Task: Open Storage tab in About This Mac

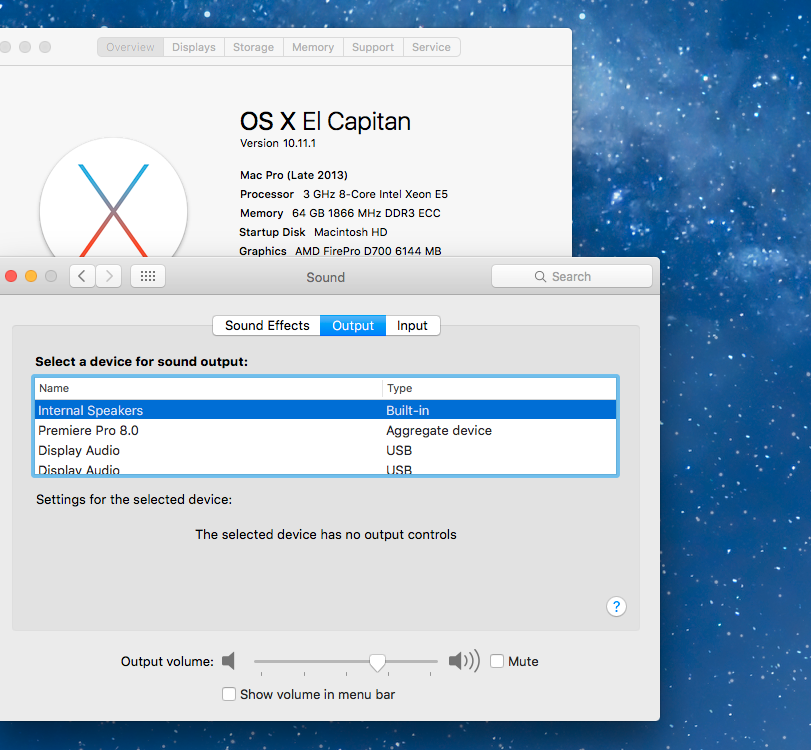Action: pyautogui.click(x=253, y=47)
